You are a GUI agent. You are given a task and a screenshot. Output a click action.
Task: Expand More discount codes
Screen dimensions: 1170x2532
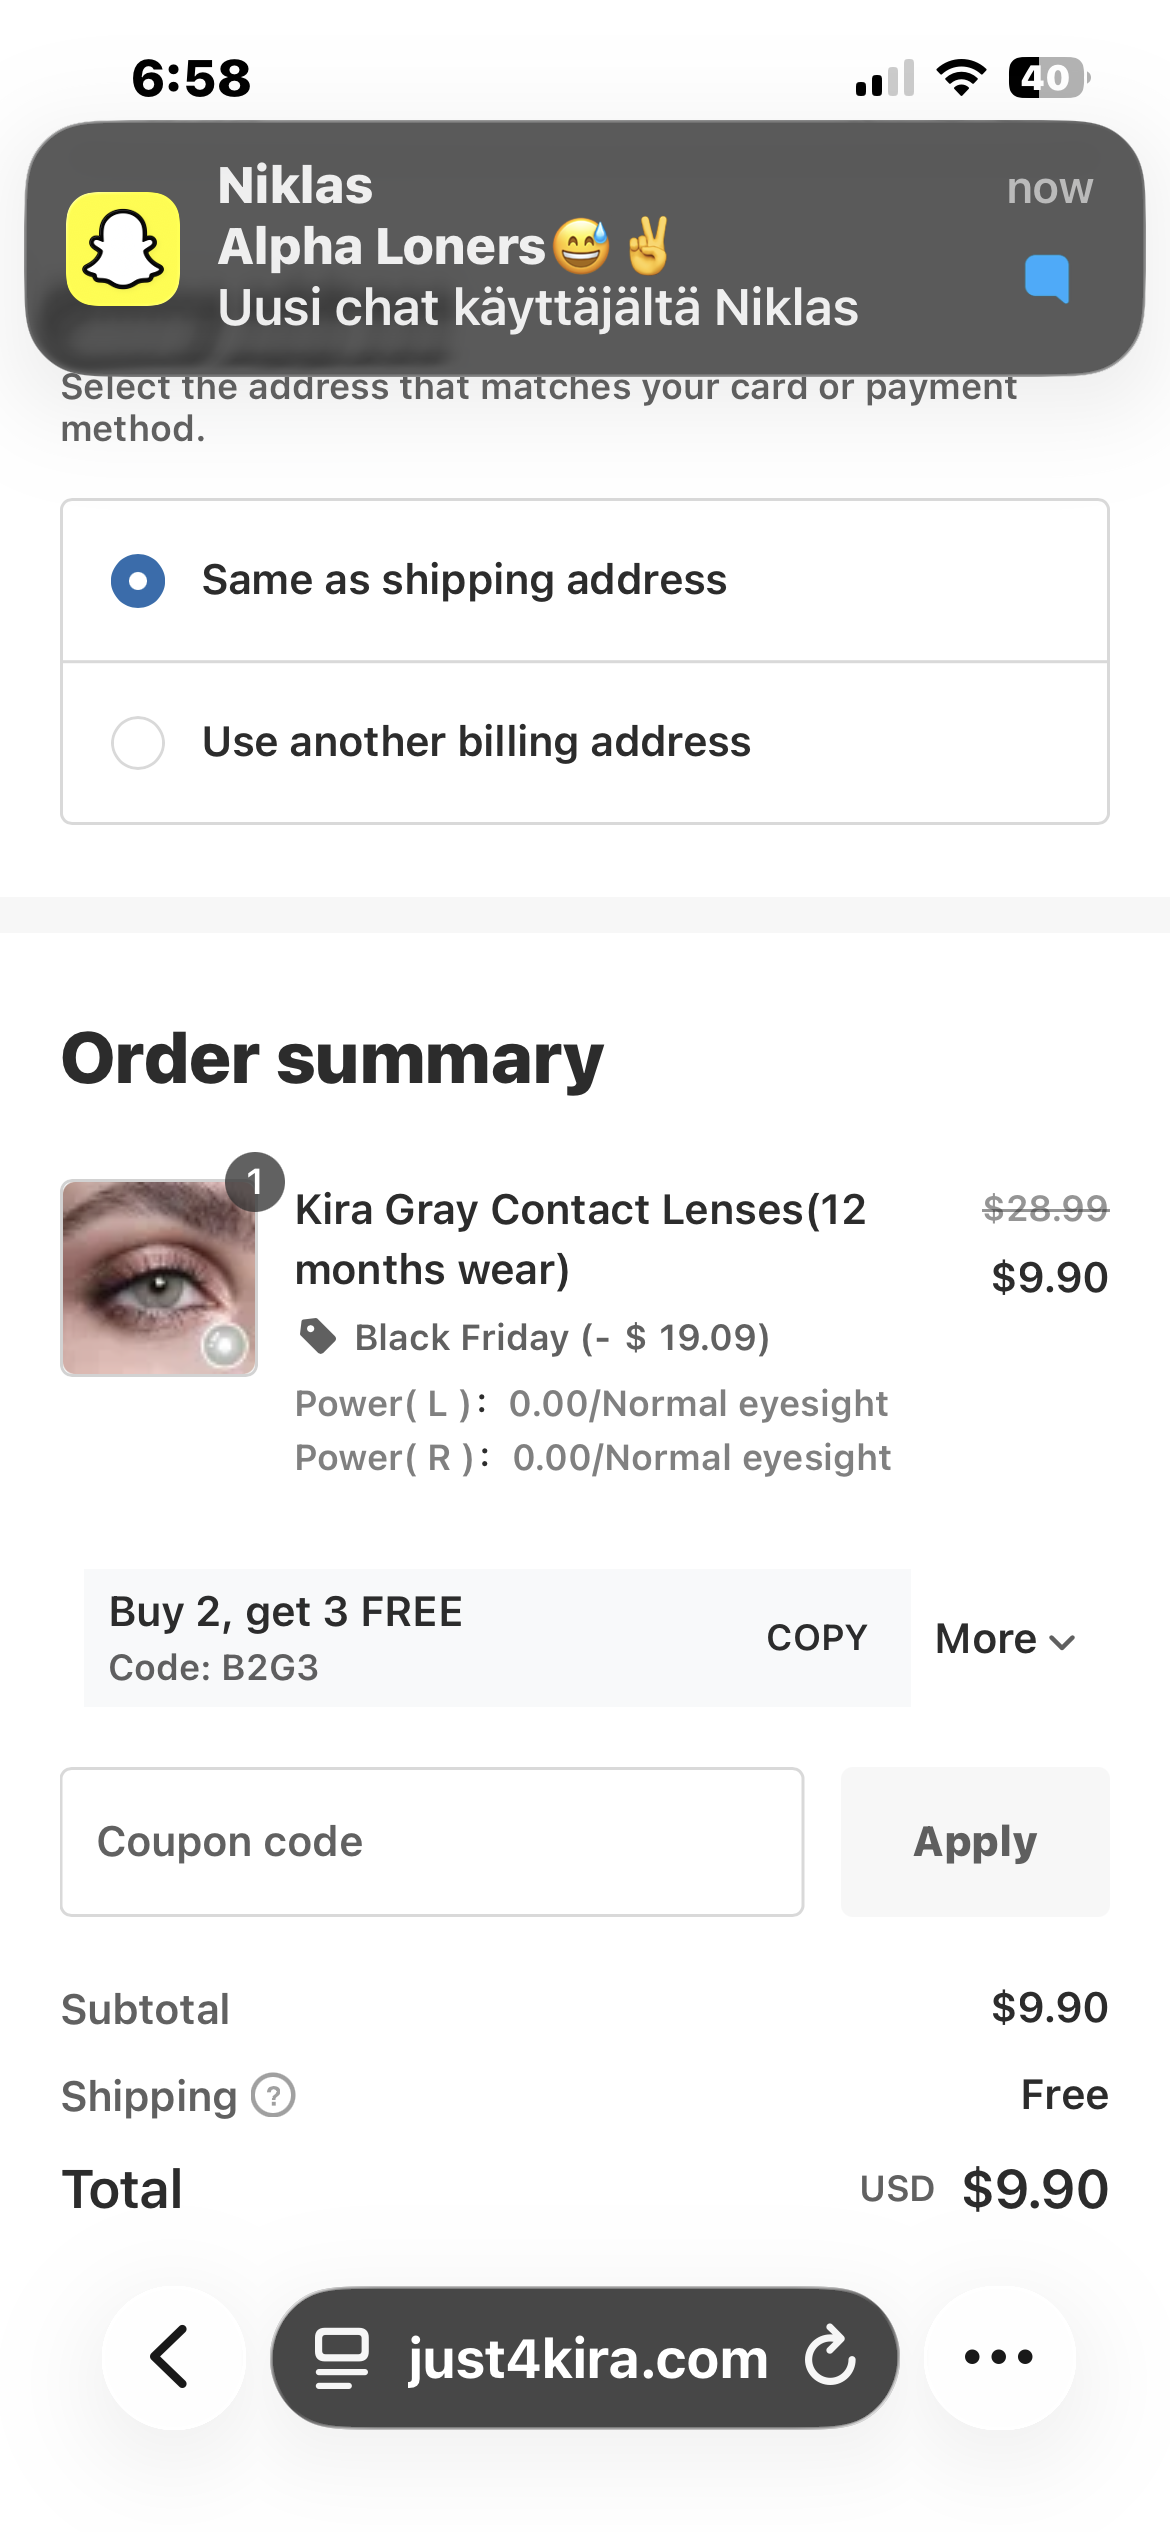click(x=1005, y=1639)
